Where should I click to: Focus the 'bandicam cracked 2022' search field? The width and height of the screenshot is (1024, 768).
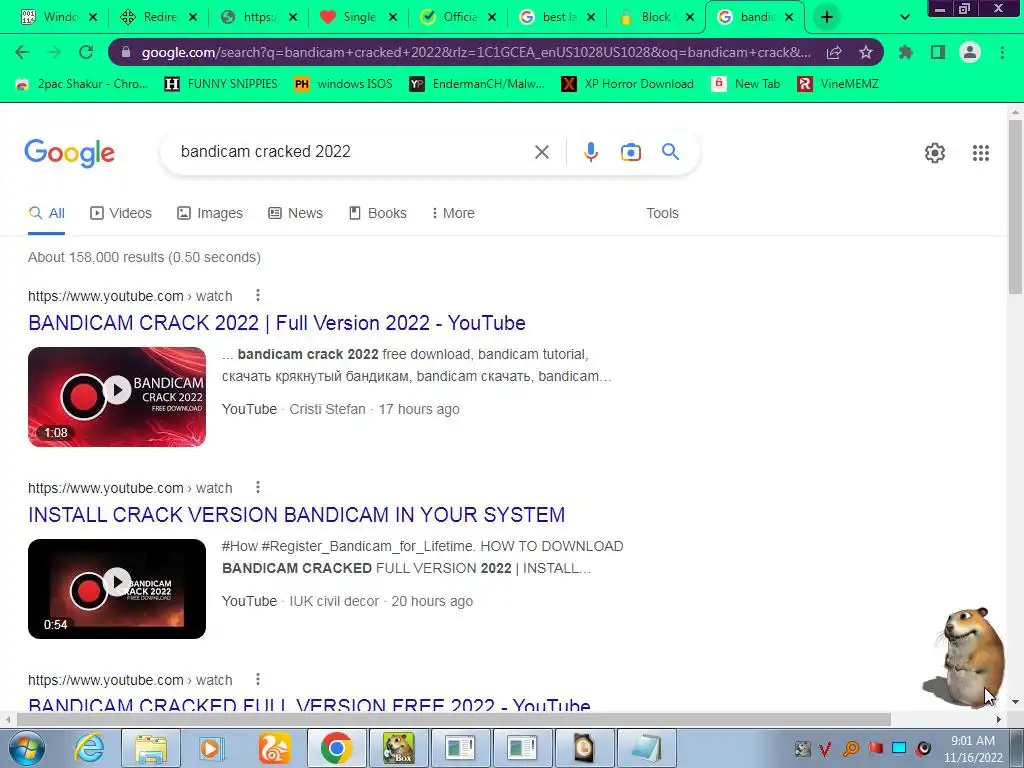[353, 152]
